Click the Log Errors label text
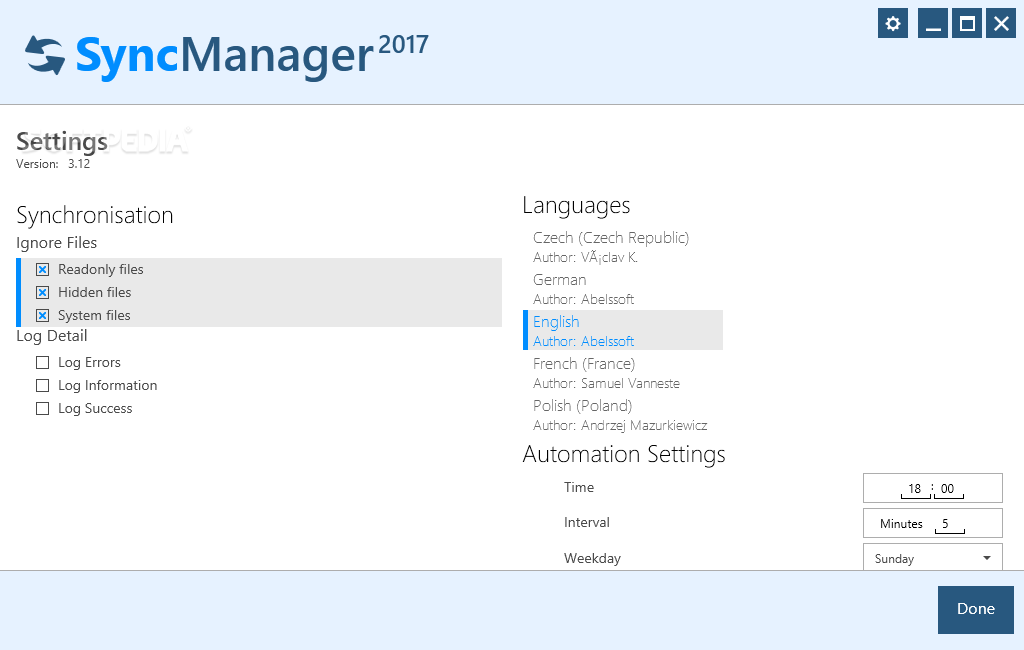This screenshot has width=1024, height=650. [89, 363]
